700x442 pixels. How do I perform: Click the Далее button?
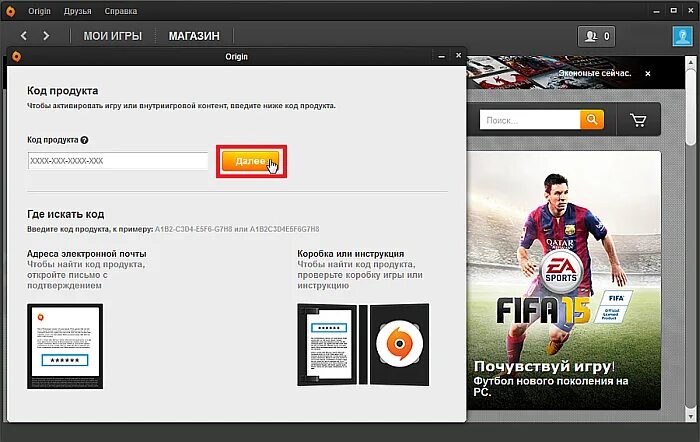coord(250,161)
